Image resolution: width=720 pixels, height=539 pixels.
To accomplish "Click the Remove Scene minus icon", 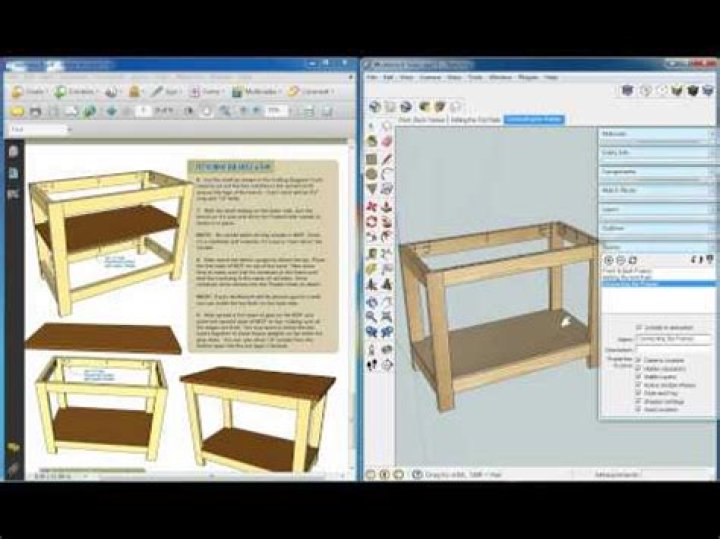I will point(621,260).
